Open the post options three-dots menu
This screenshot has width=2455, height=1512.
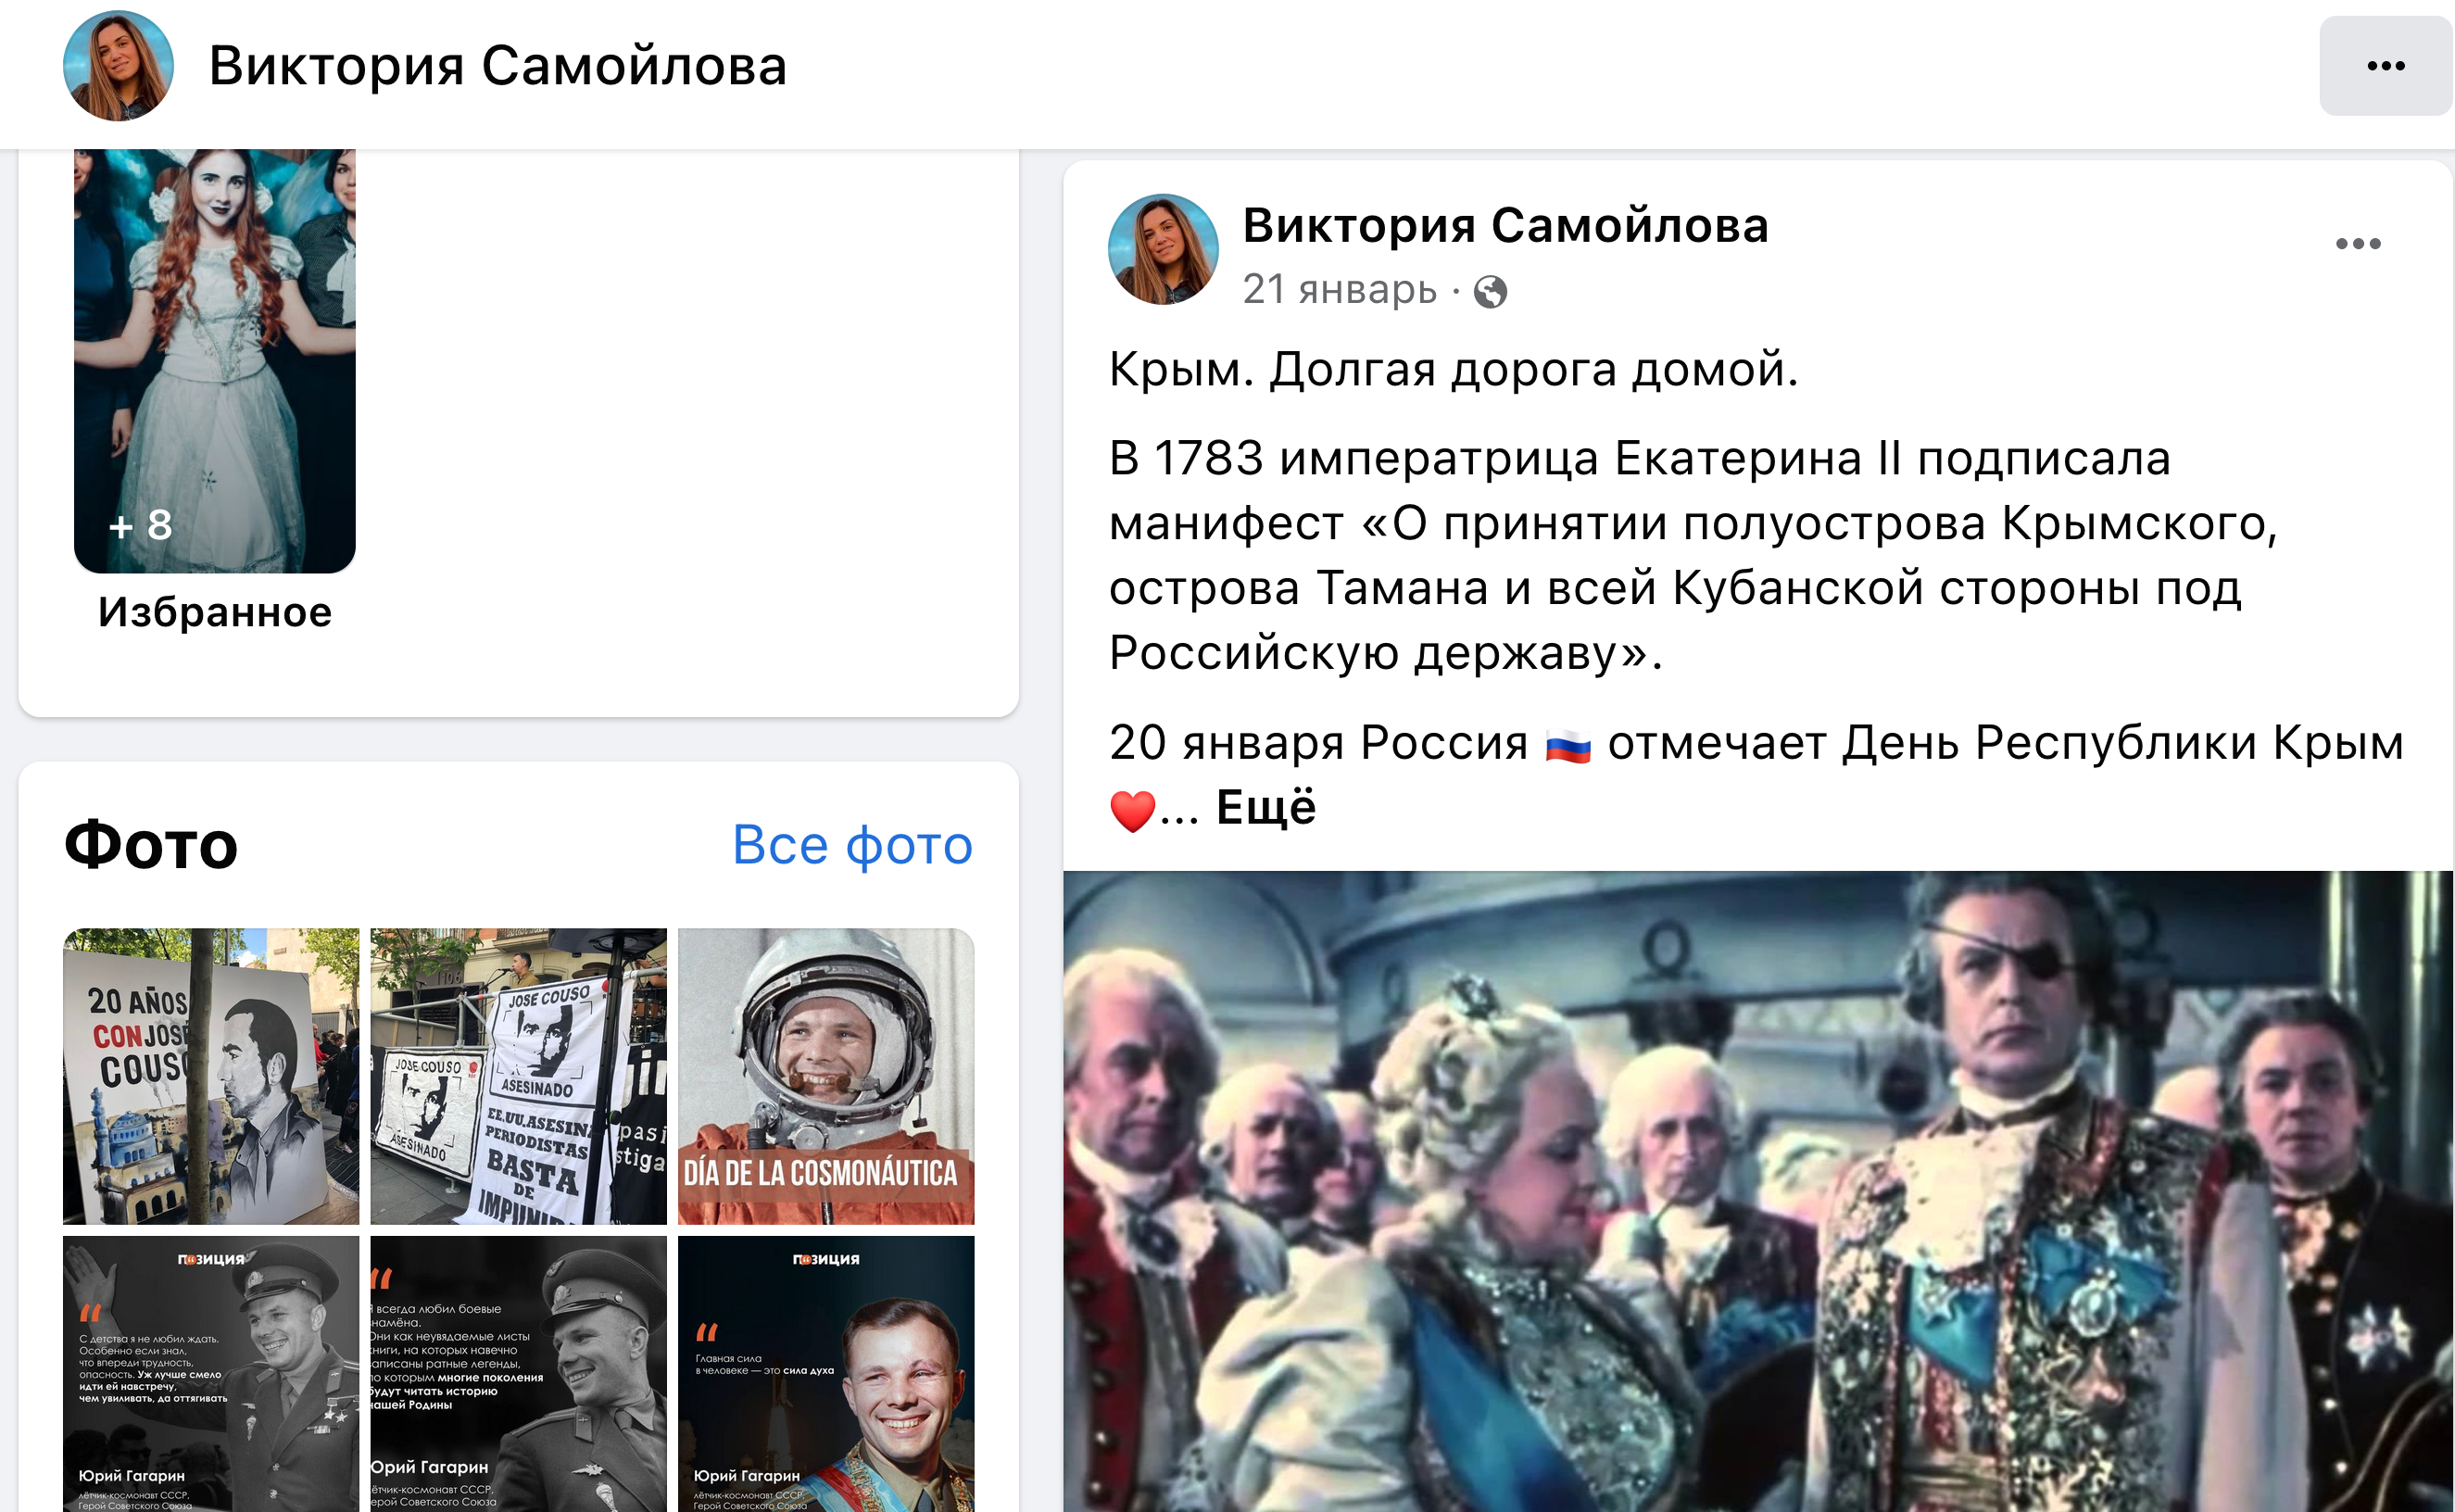(2358, 244)
